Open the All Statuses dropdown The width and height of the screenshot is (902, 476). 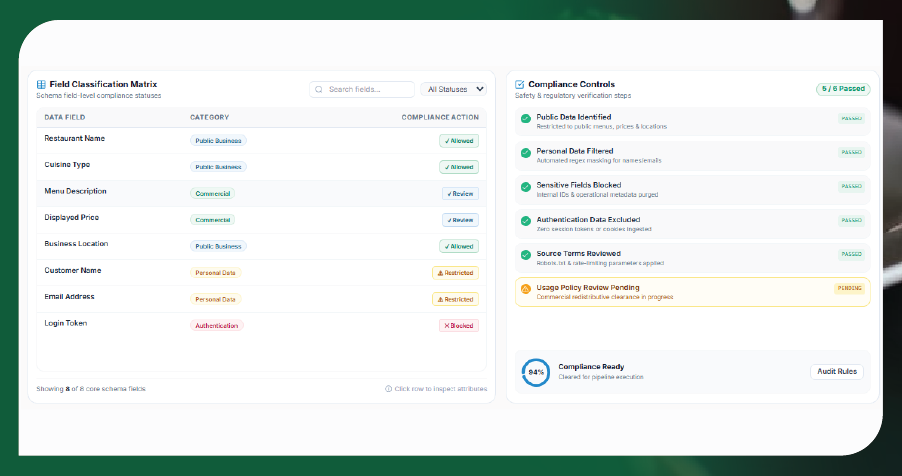point(453,89)
